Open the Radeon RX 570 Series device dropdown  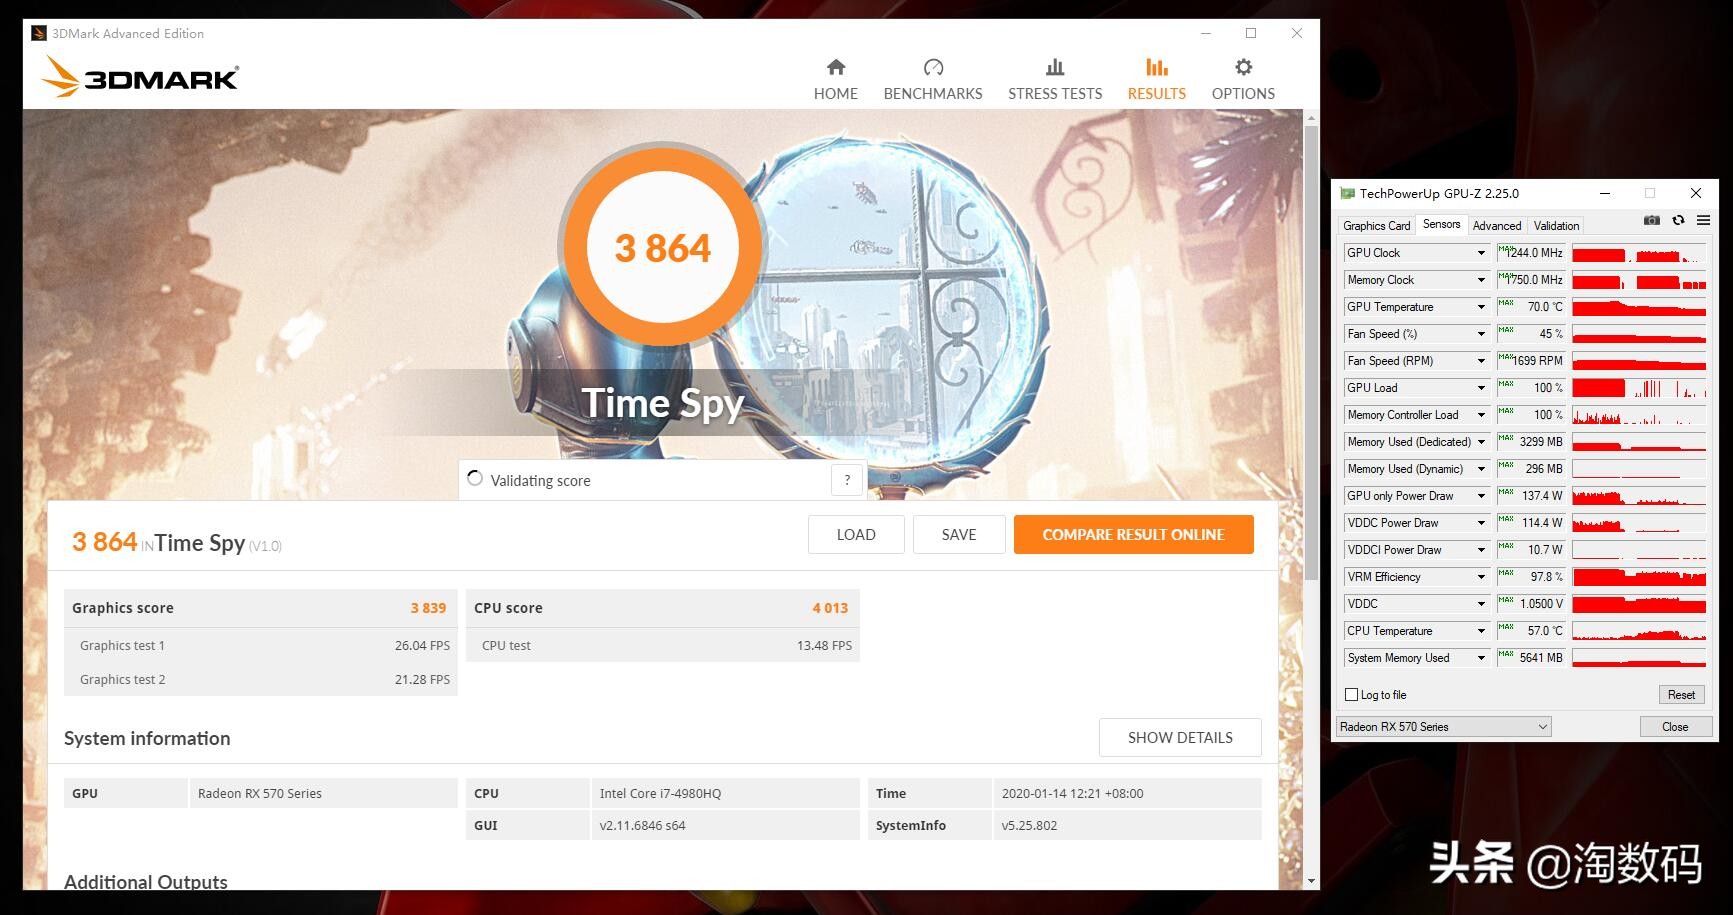1443,727
